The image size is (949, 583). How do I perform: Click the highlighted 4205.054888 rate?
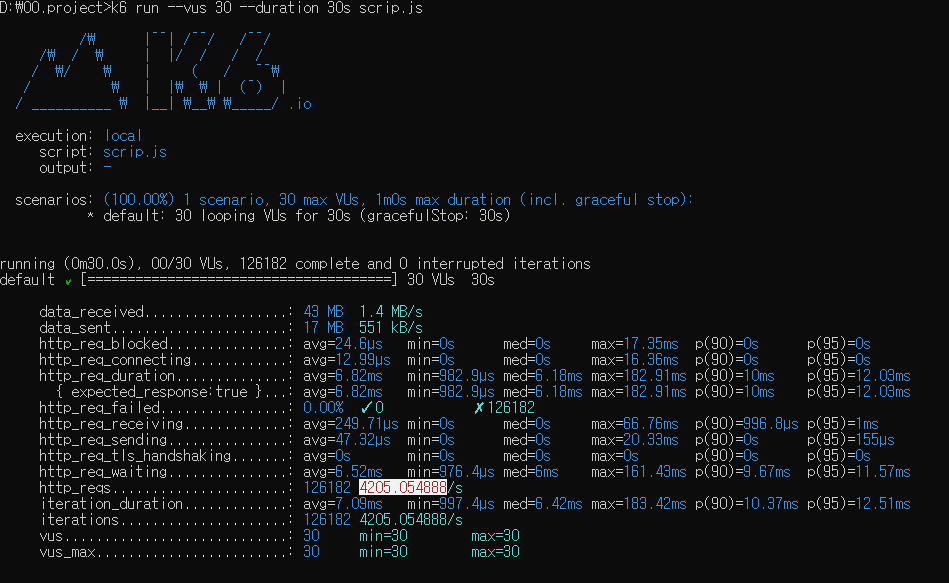click(x=403, y=487)
